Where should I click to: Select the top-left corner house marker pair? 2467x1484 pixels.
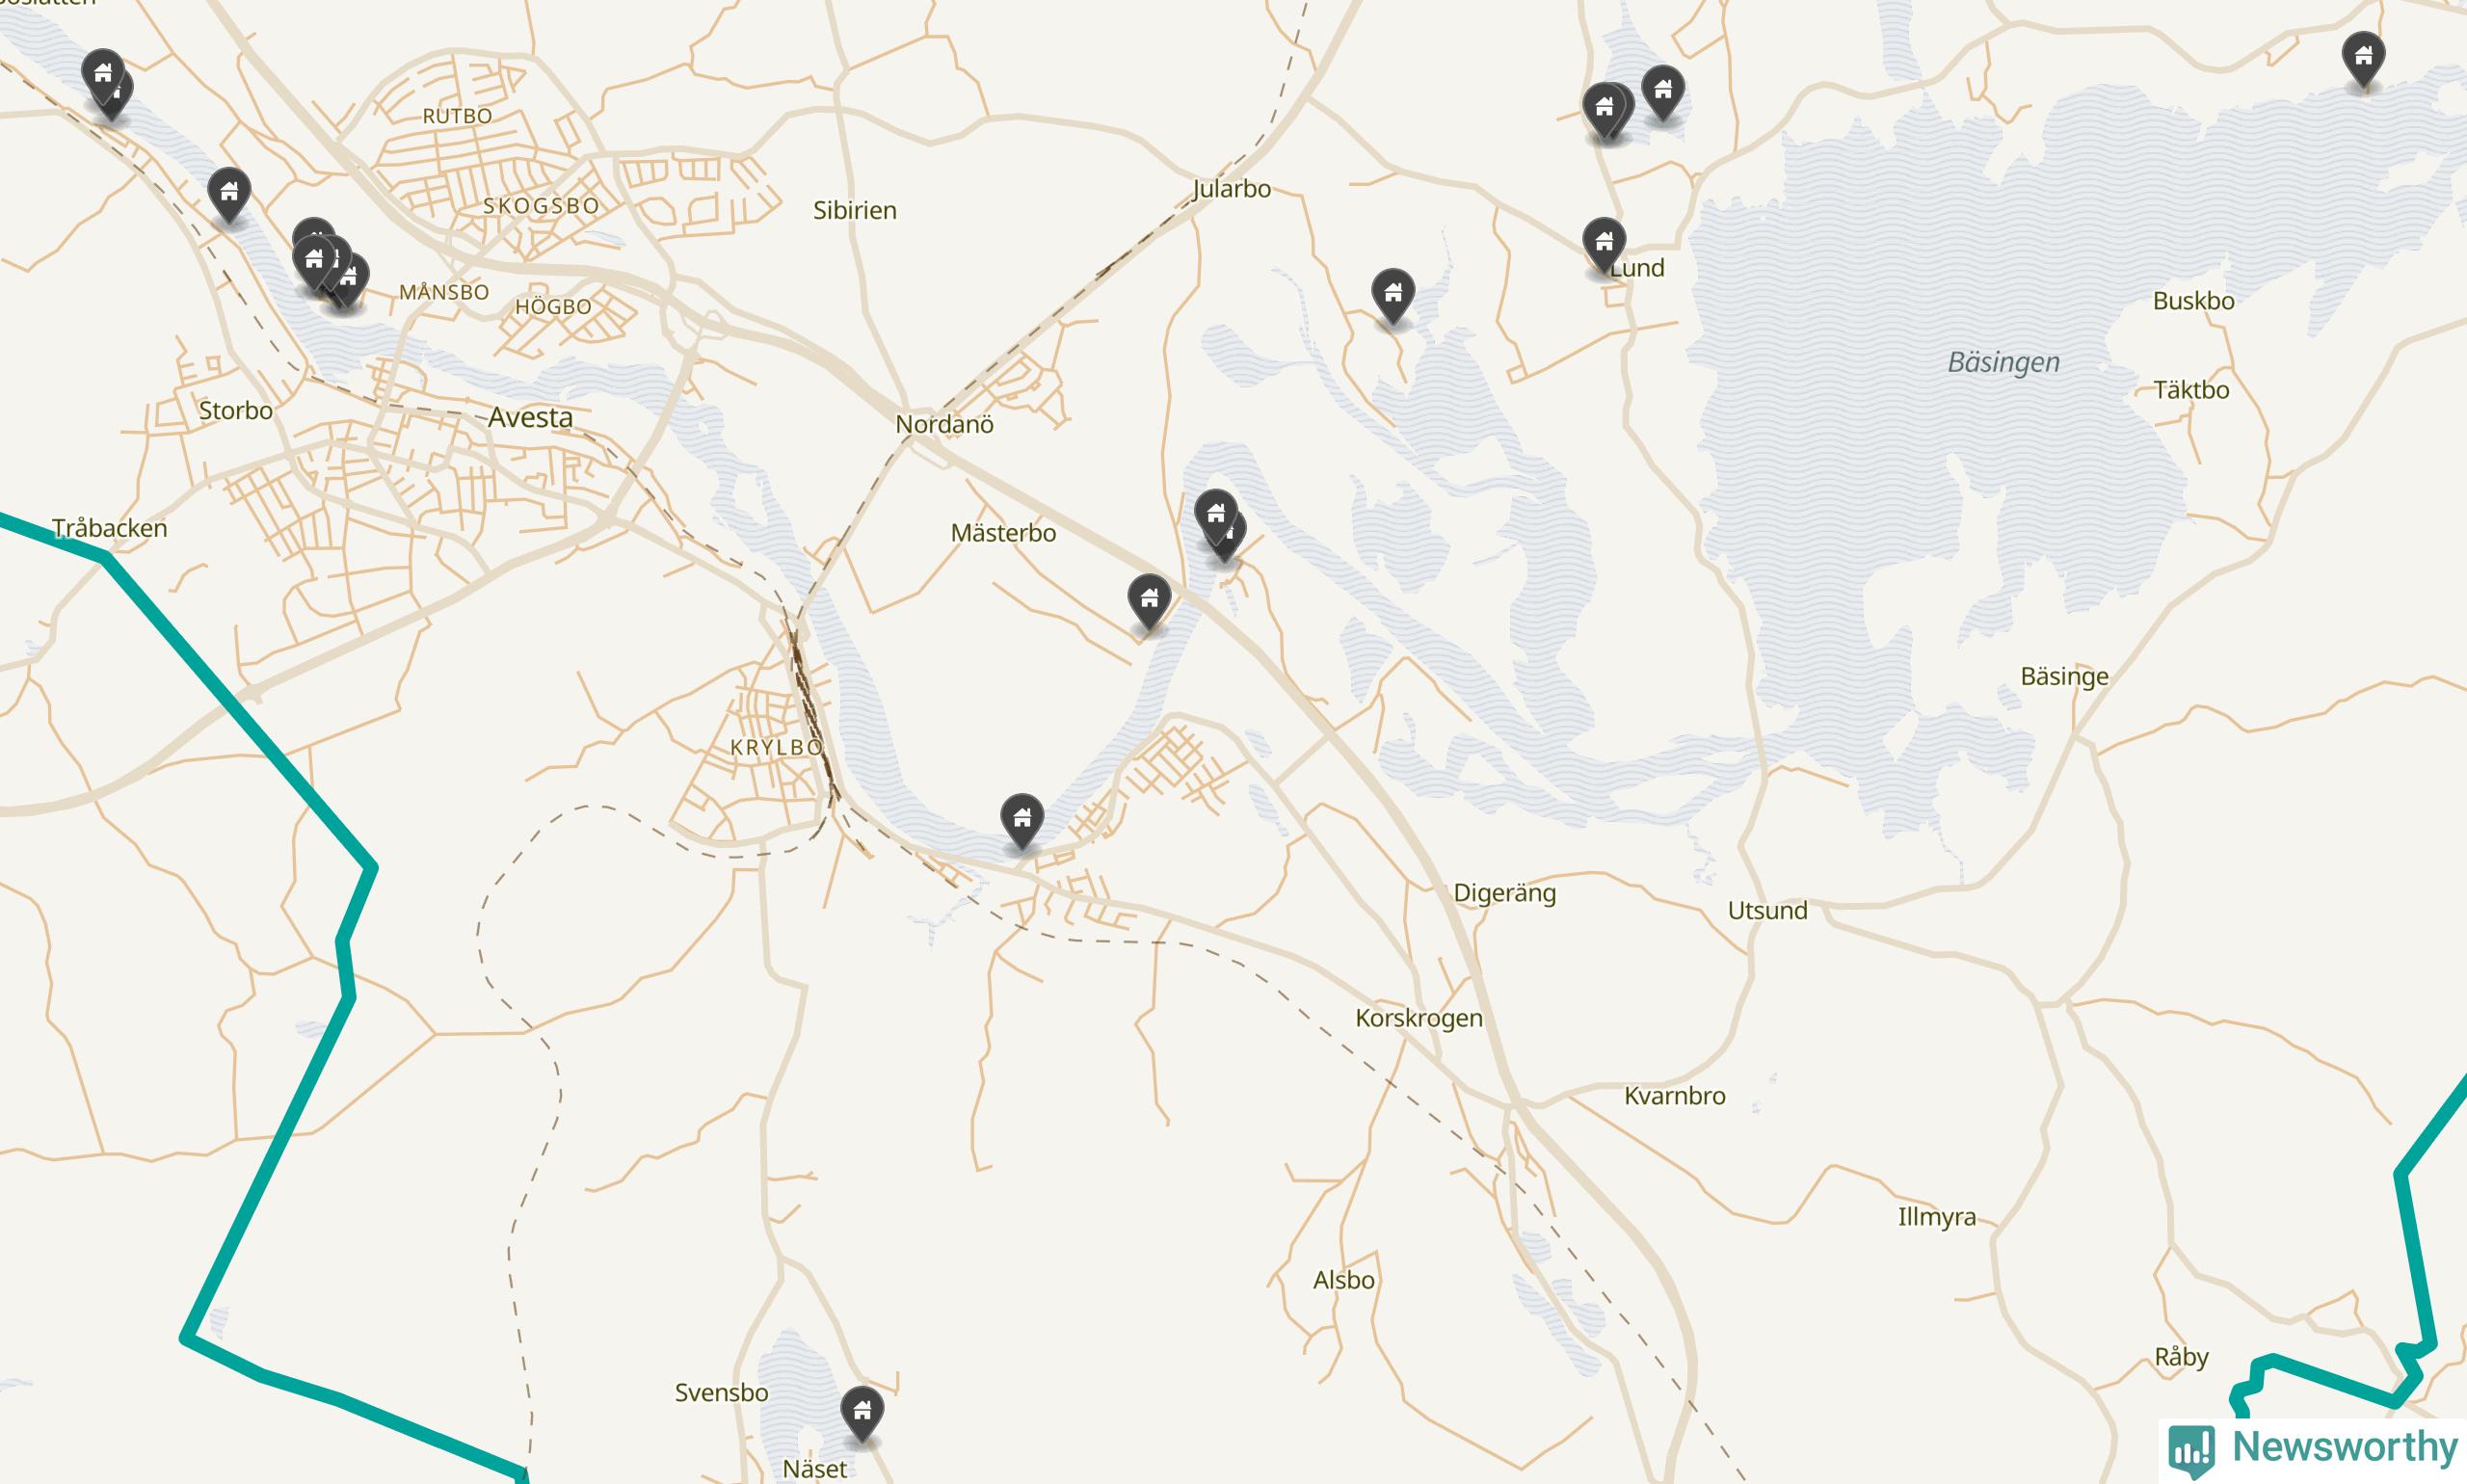[x=107, y=85]
